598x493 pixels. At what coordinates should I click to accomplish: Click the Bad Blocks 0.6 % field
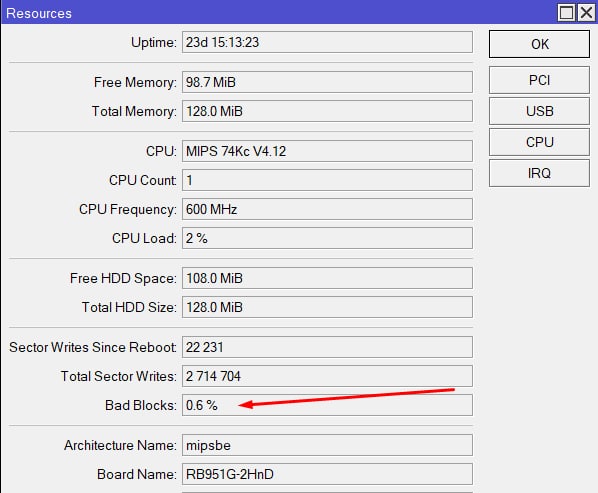[x=327, y=405]
